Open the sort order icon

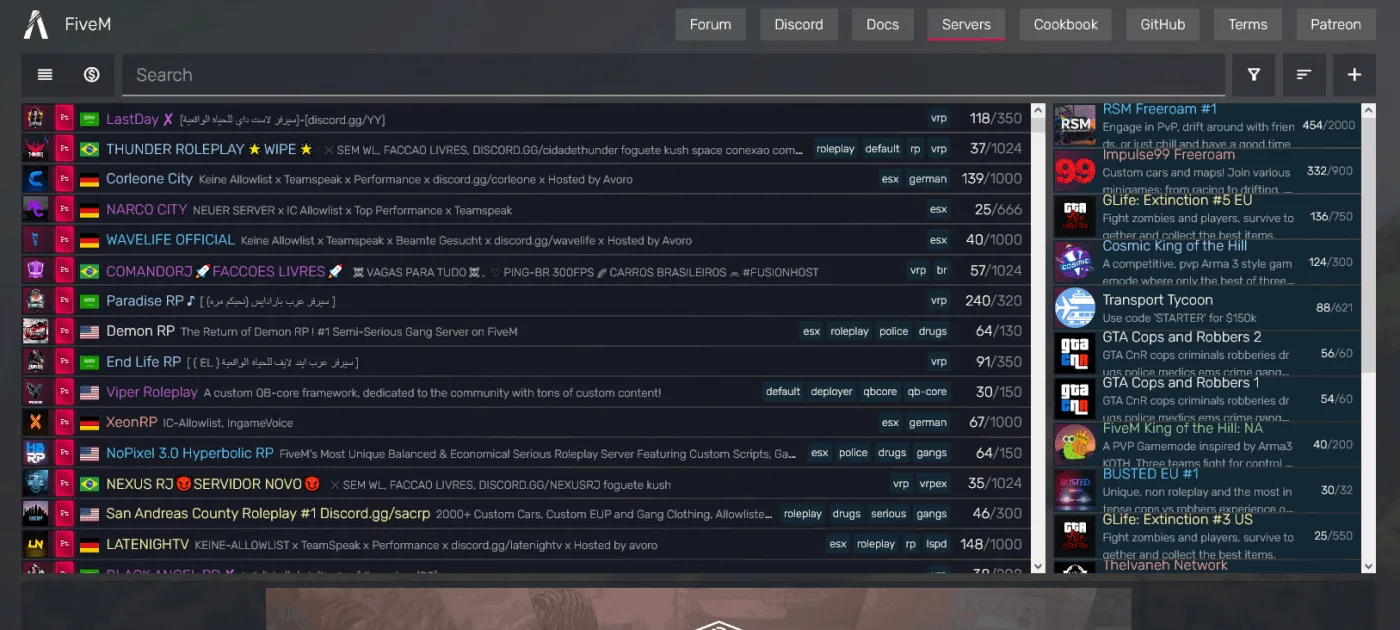1304,75
